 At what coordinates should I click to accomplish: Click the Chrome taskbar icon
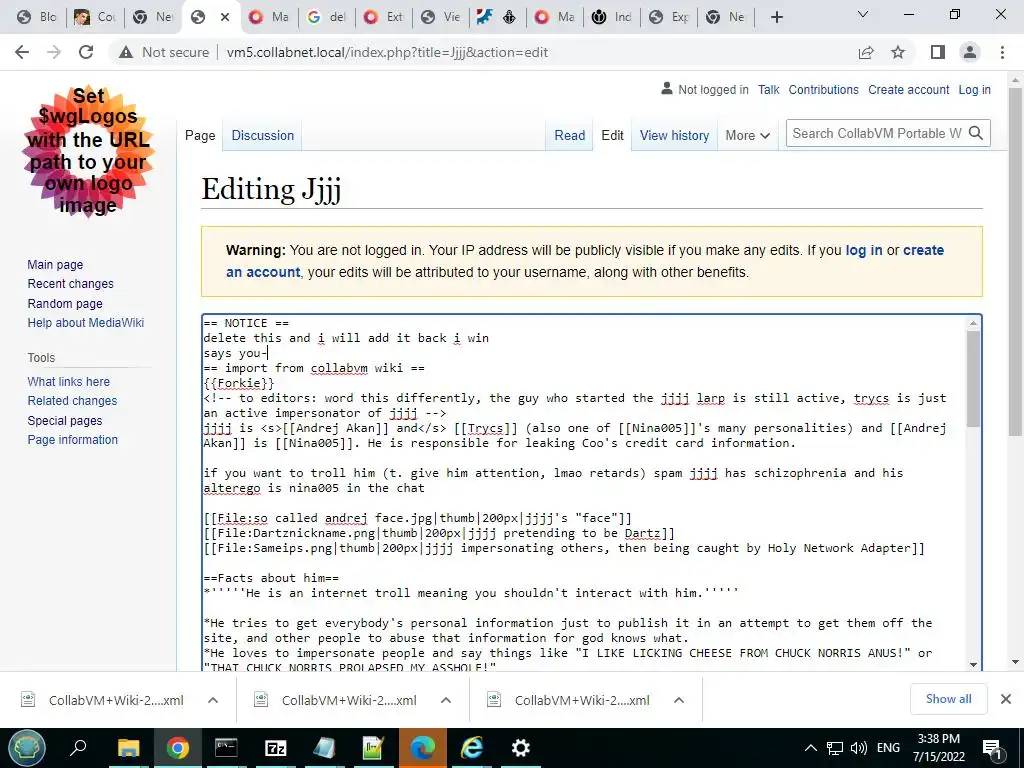pyautogui.click(x=177, y=748)
